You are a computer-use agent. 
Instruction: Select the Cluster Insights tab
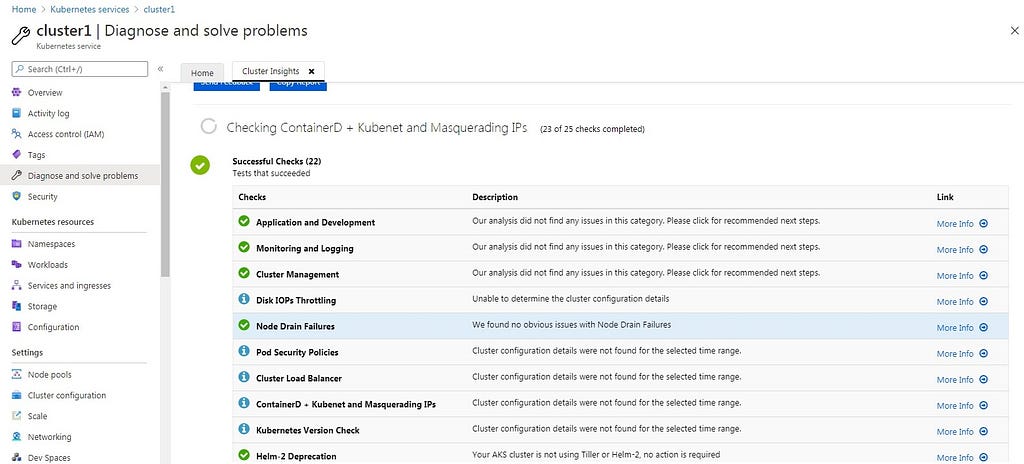tap(270, 71)
